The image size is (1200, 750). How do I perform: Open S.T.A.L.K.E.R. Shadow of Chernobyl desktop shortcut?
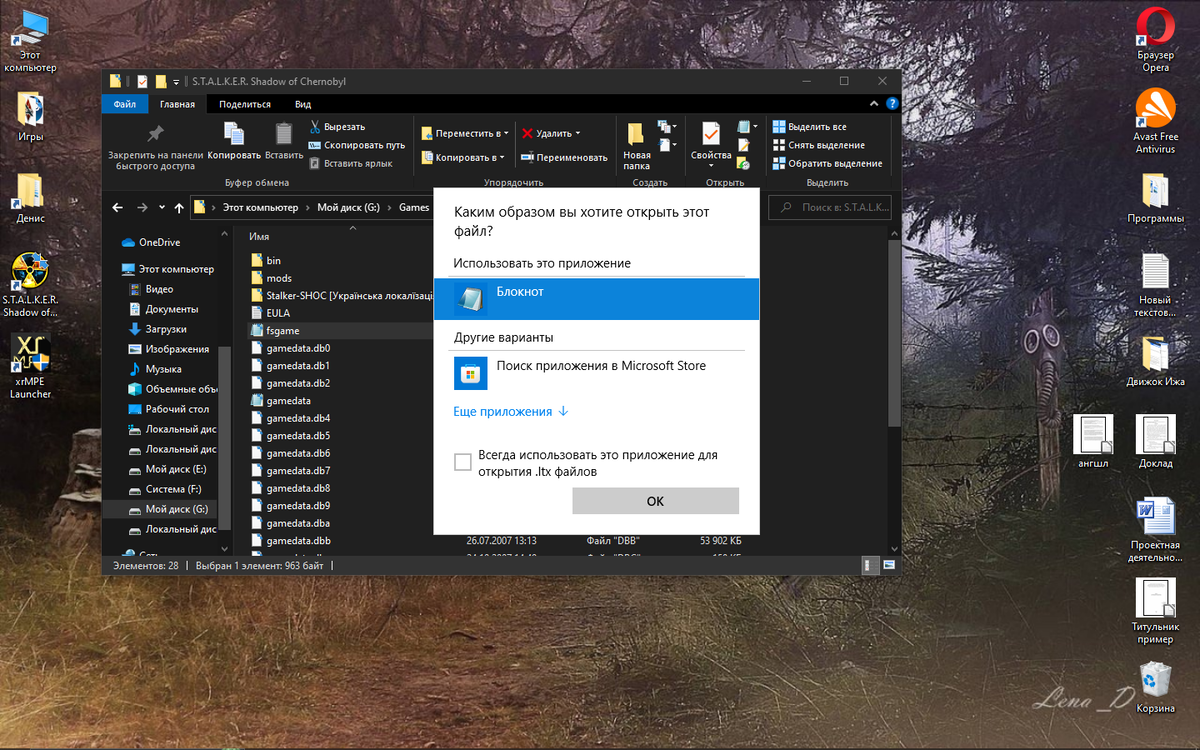coord(30,284)
